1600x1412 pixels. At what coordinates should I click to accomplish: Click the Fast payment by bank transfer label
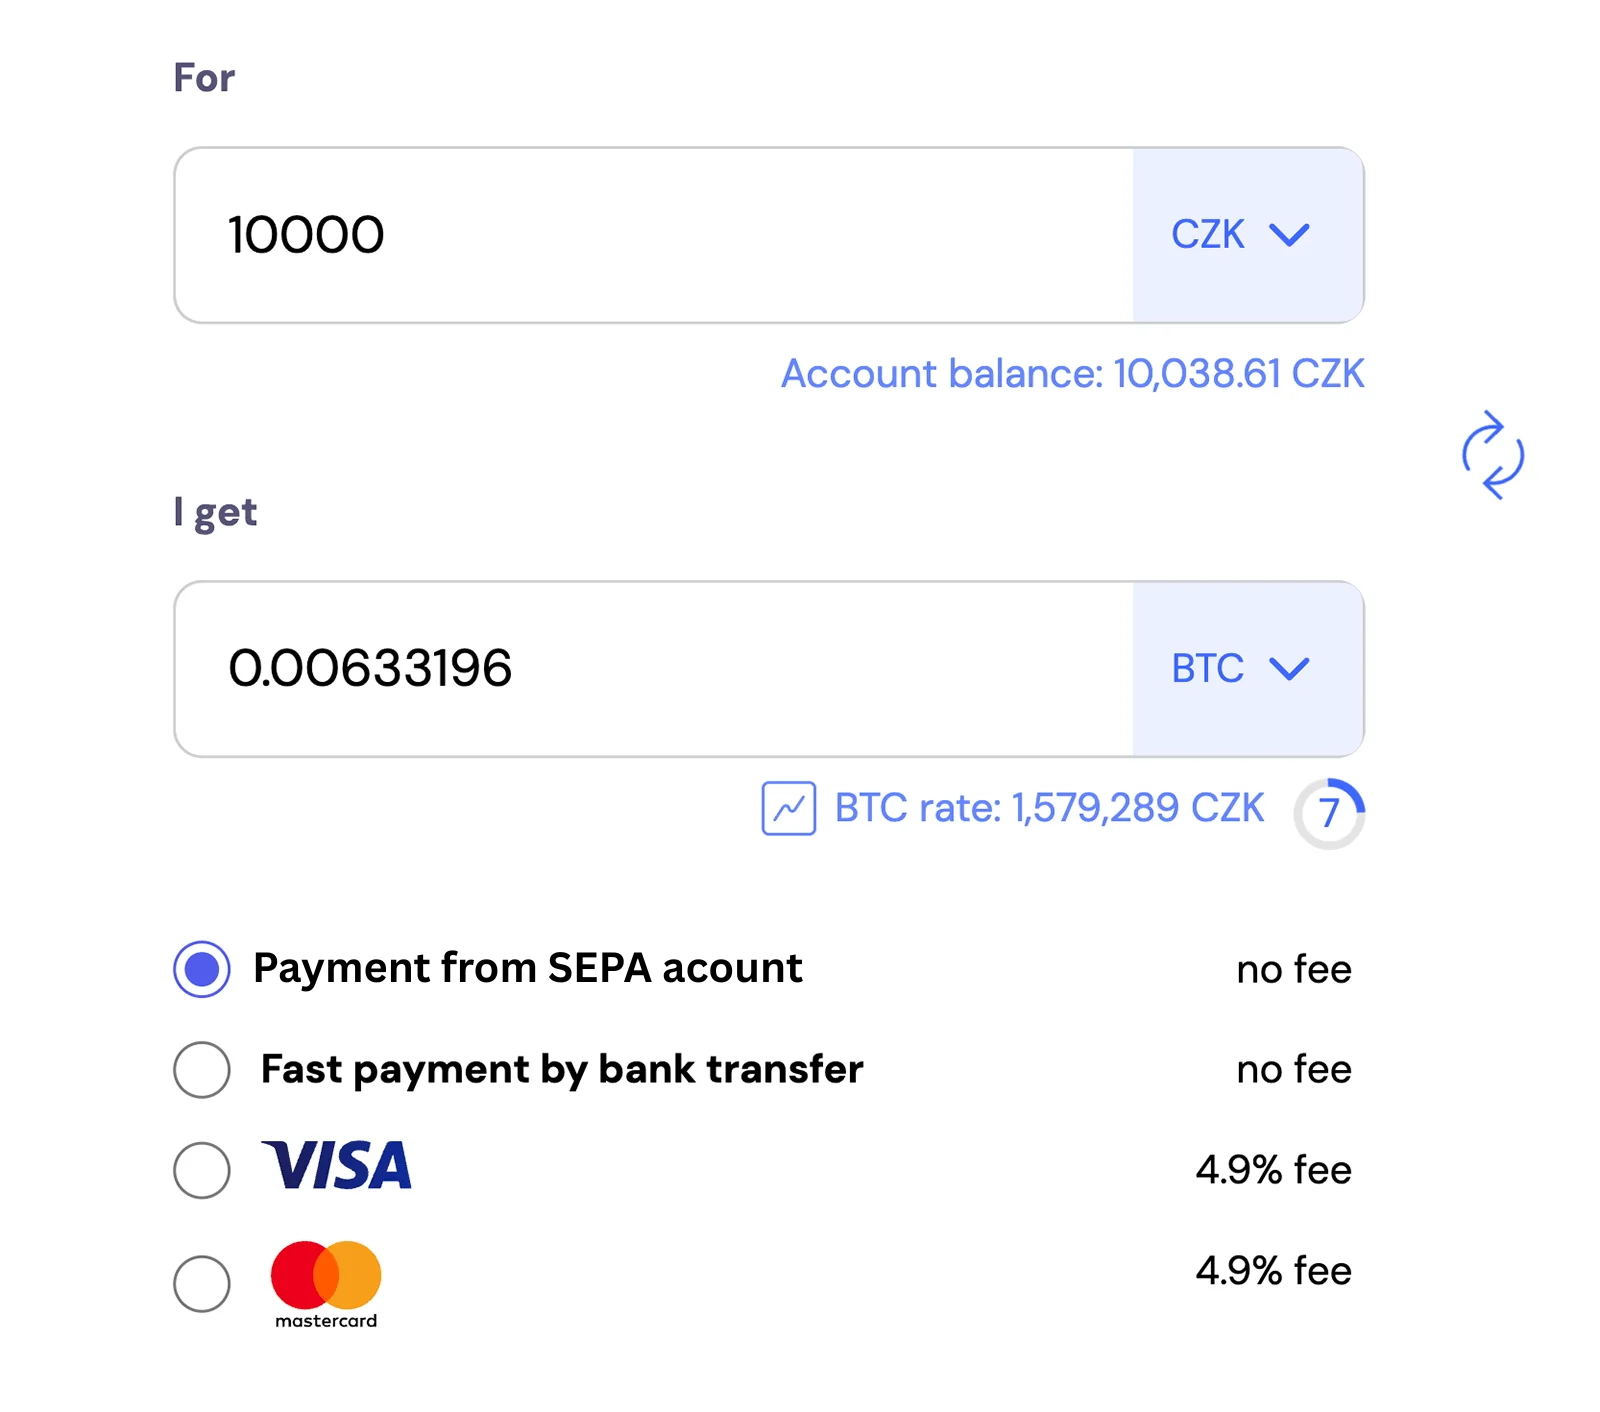point(562,1069)
